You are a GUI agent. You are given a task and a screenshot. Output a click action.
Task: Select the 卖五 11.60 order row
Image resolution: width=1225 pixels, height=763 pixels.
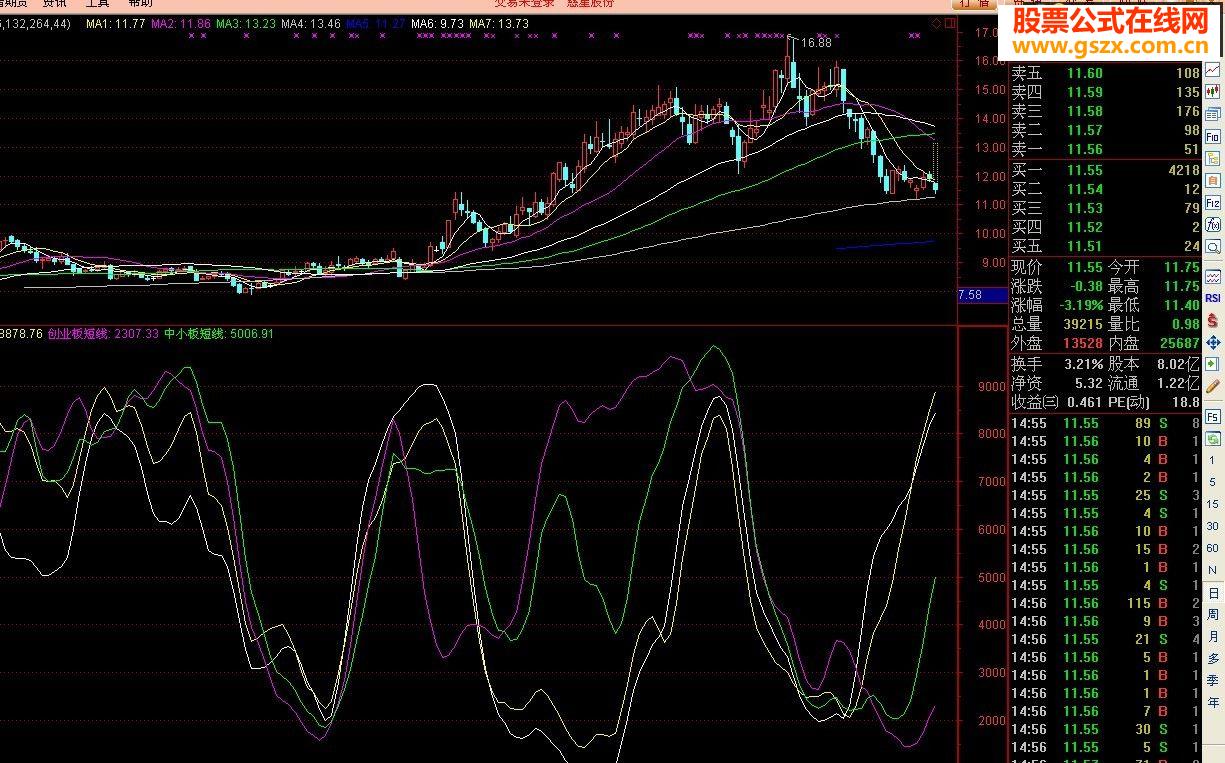[1105, 73]
